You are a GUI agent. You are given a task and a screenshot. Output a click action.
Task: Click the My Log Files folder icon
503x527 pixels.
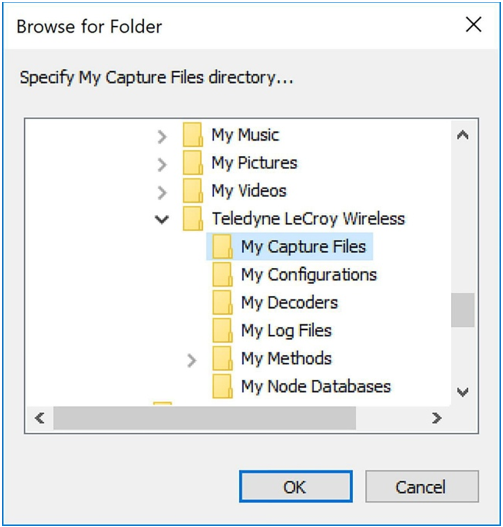click(x=222, y=330)
